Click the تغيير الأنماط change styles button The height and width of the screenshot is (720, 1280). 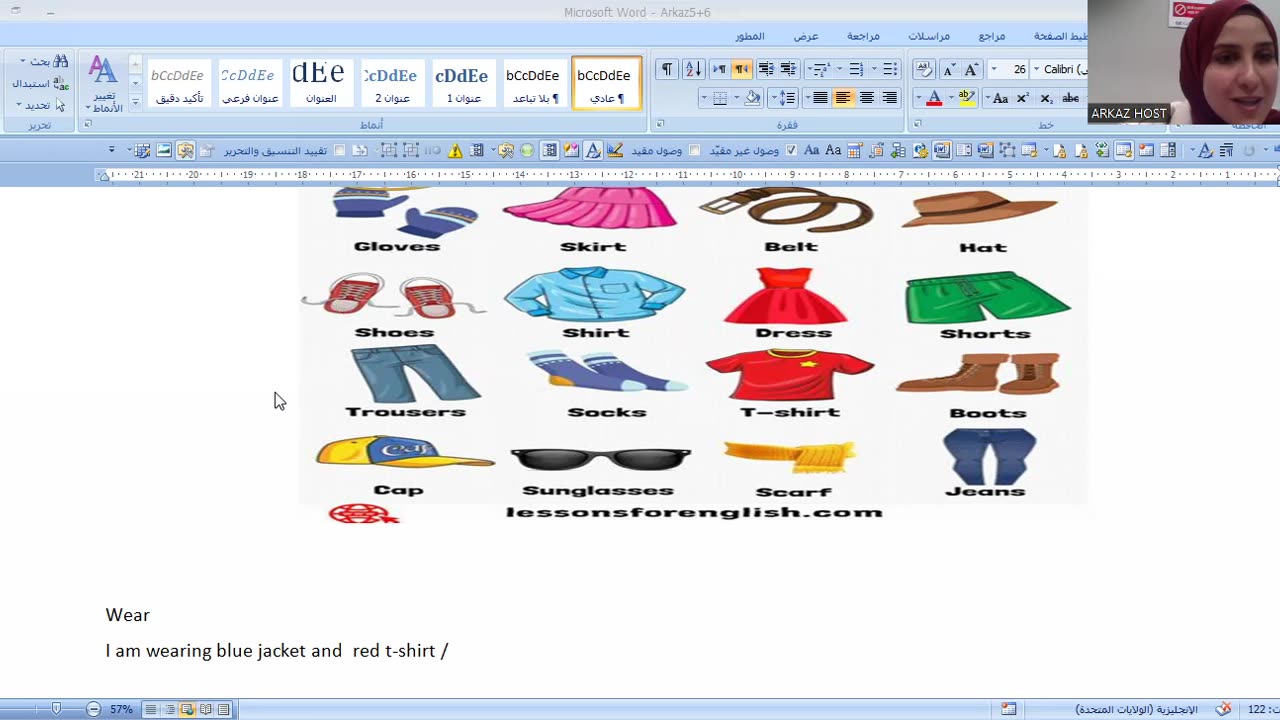pyautogui.click(x=104, y=84)
